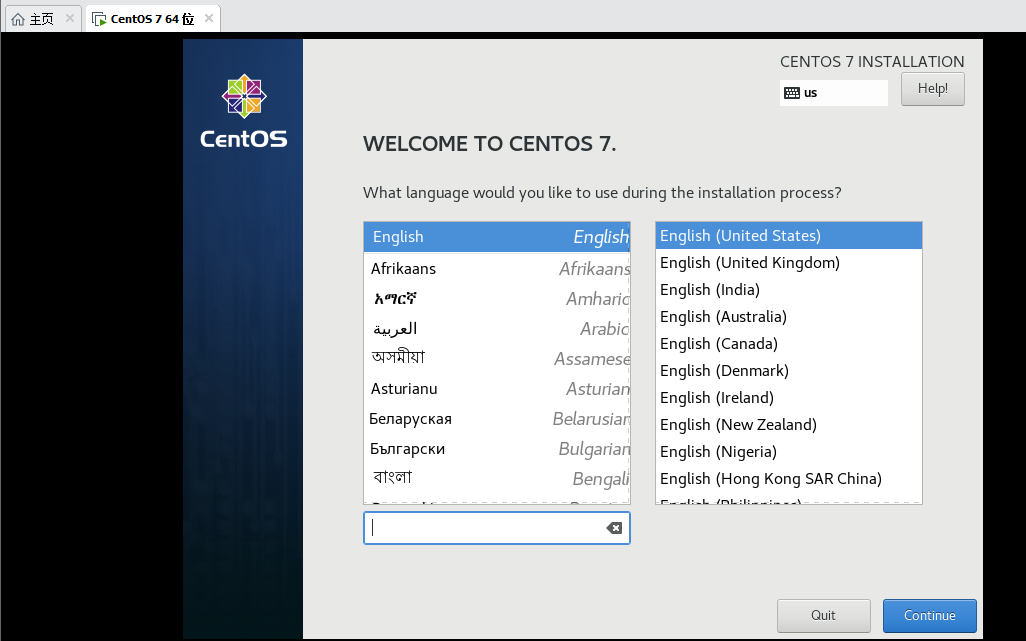Open the us keyboard layout indicator
1026x641 pixels.
coord(834,93)
